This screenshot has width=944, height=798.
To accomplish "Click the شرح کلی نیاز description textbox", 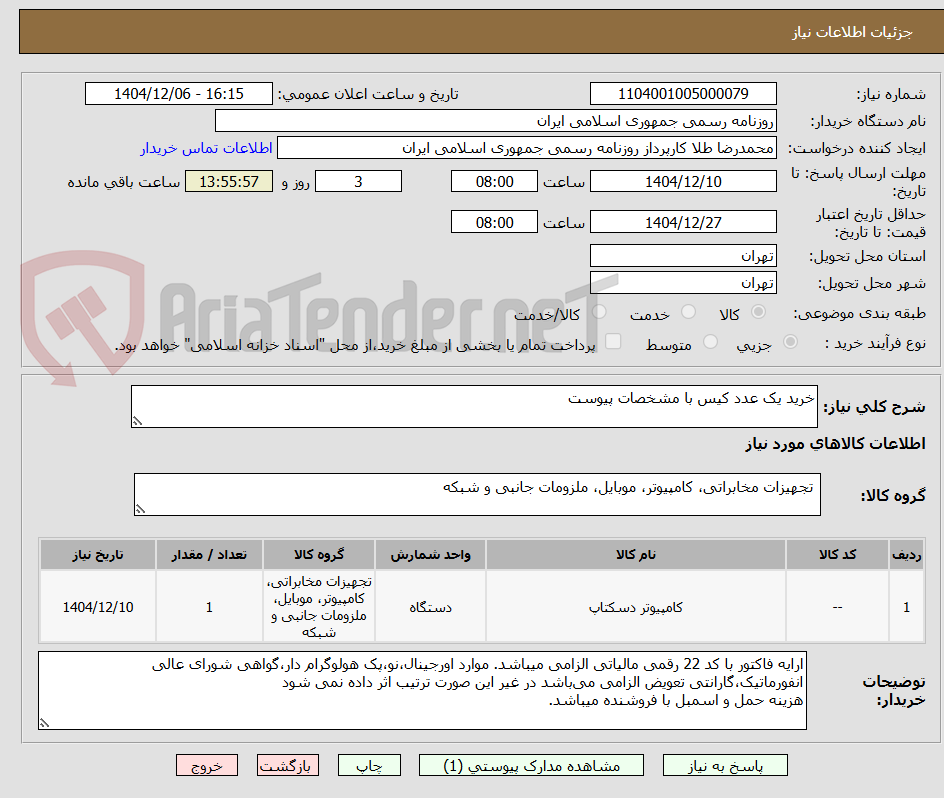I will tap(474, 407).
